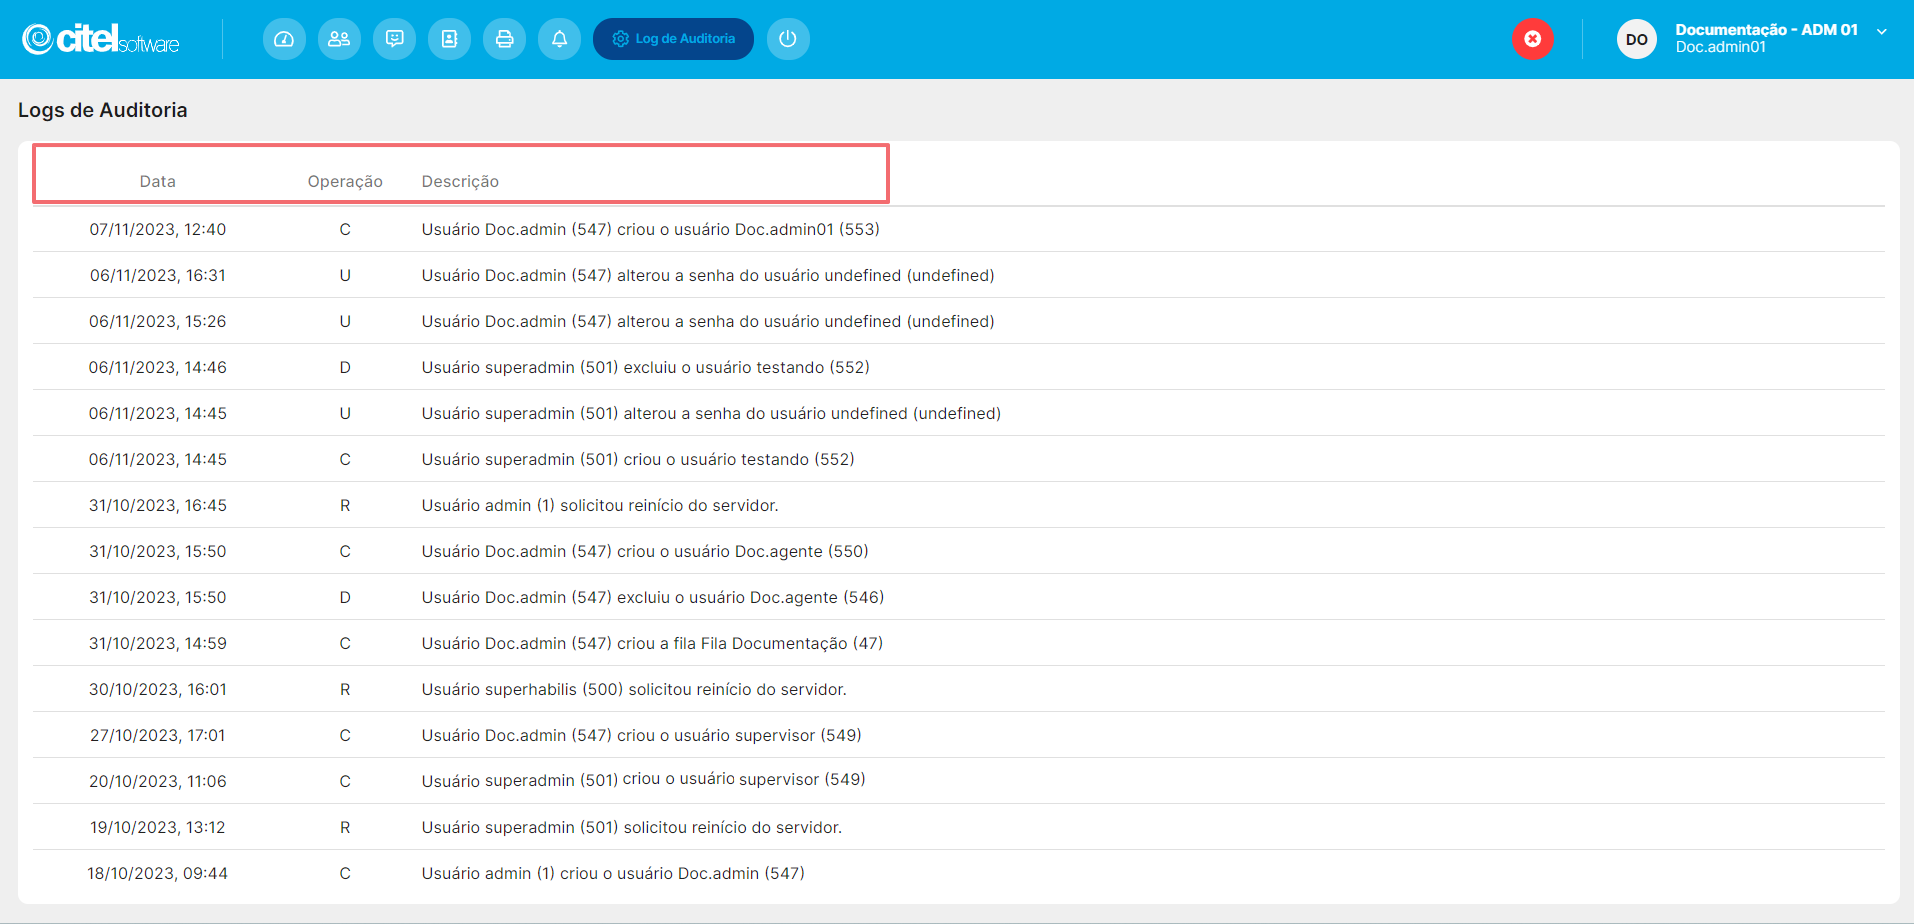Select log about deleting Doc.agente (546)
Viewport: 1914px width, 924px height.
[653, 597]
